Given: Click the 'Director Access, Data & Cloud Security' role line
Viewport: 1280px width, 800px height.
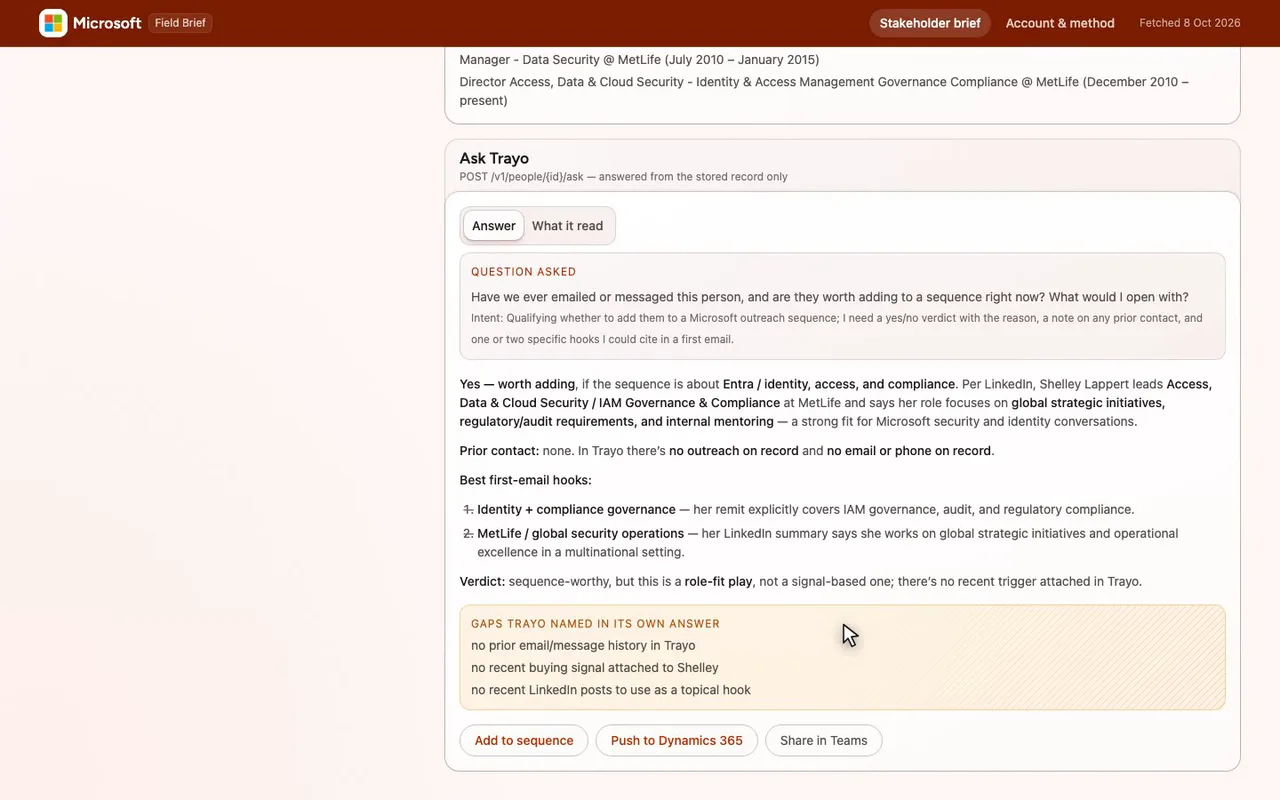Looking at the screenshot, I should click(x=824, y=91).
